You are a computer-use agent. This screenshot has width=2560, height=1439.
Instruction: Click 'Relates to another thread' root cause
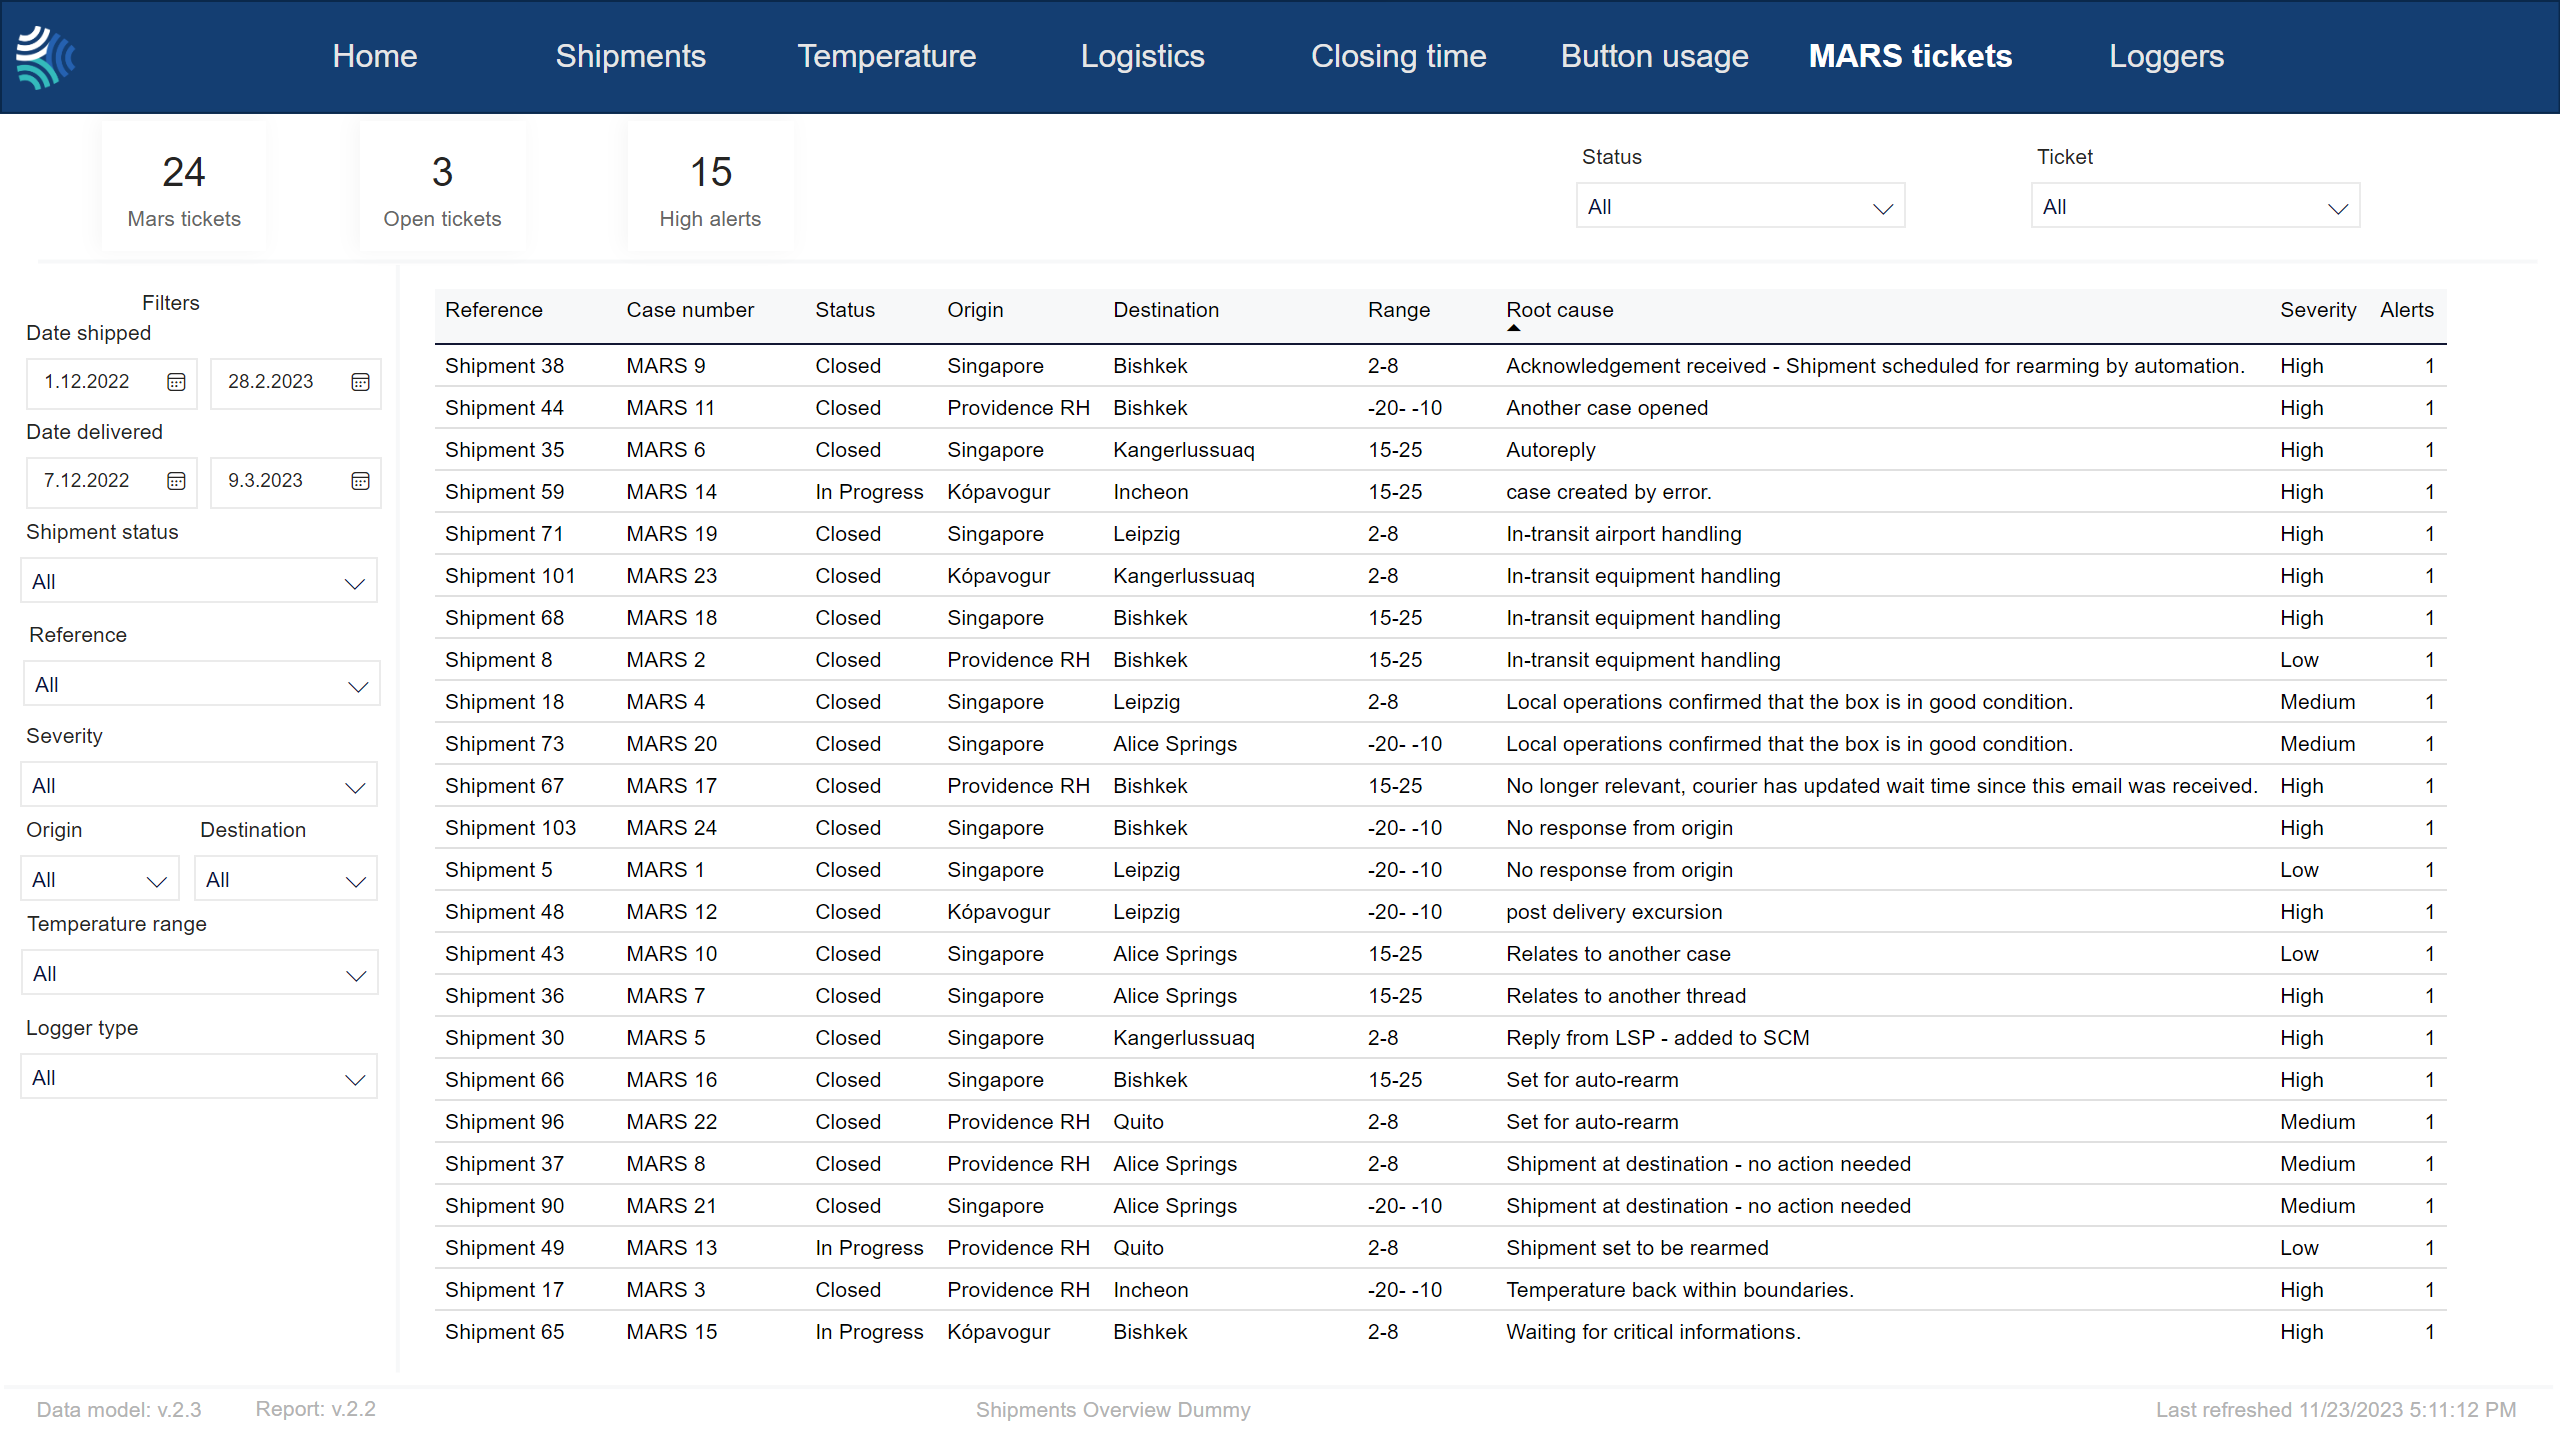[x=1626, y=996]
